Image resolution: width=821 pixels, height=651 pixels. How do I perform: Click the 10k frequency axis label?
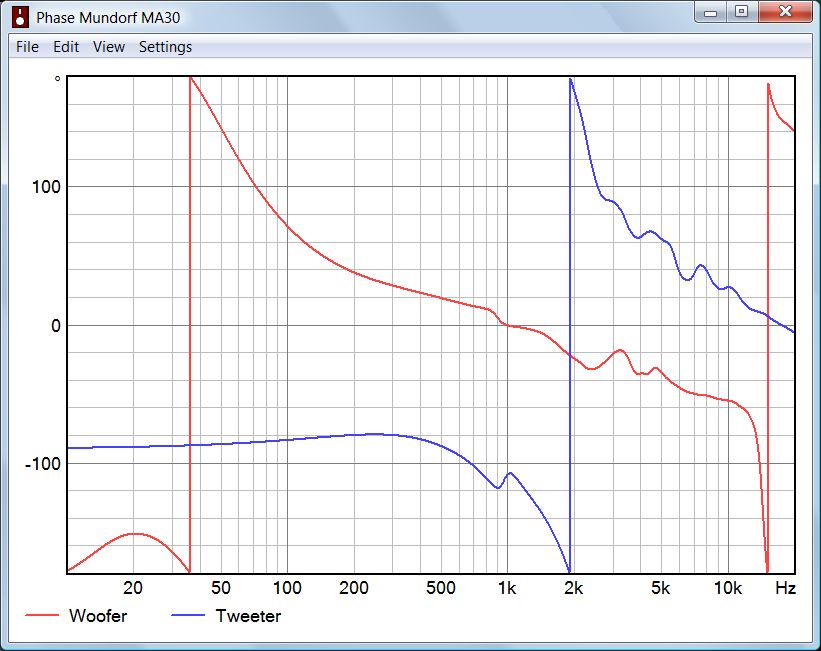pyautogui.click(x=728, y=588)
